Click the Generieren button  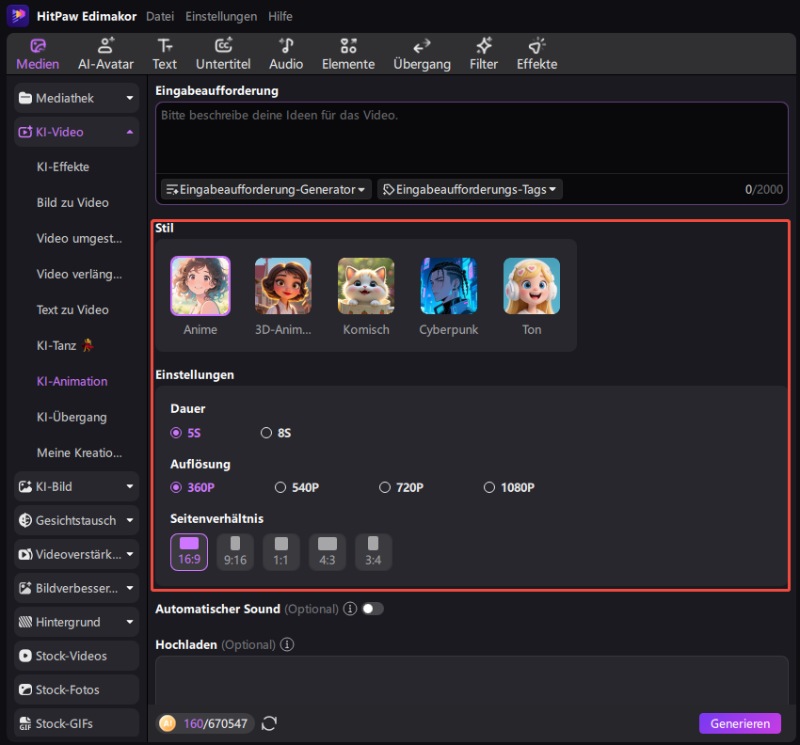tap(739, 724)
